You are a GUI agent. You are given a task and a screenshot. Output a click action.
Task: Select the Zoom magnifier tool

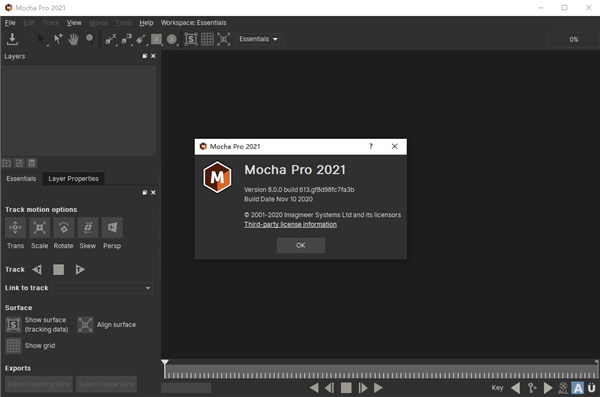point(90,39)
